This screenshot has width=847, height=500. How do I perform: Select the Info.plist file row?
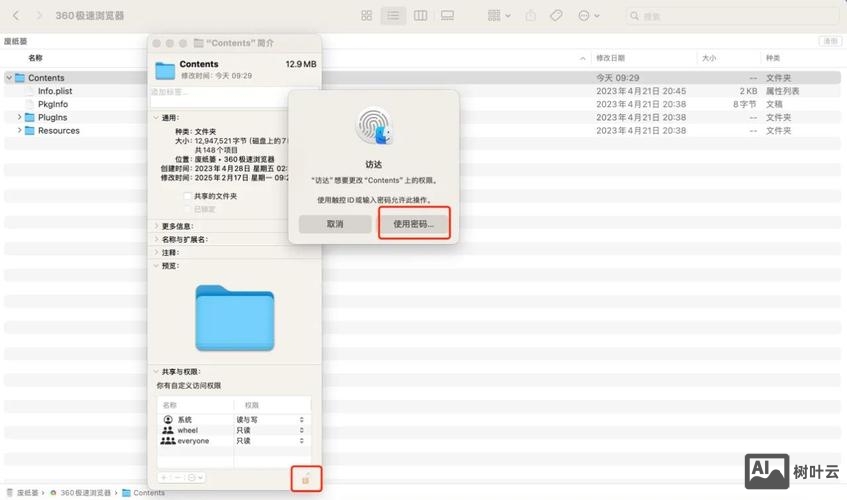click(422, 91)
